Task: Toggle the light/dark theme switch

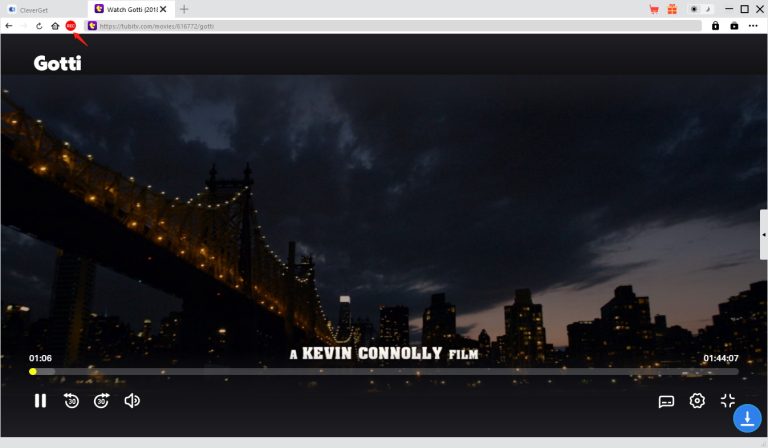Action: pyautogui.click(x=699, y=9)
